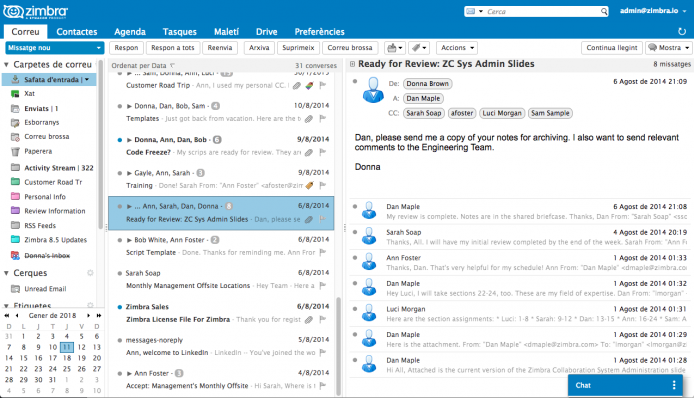Open Donna's Inbox shared folder
Image resolution: width=694 pixels, height=398 pixels.
coord(47,255)
